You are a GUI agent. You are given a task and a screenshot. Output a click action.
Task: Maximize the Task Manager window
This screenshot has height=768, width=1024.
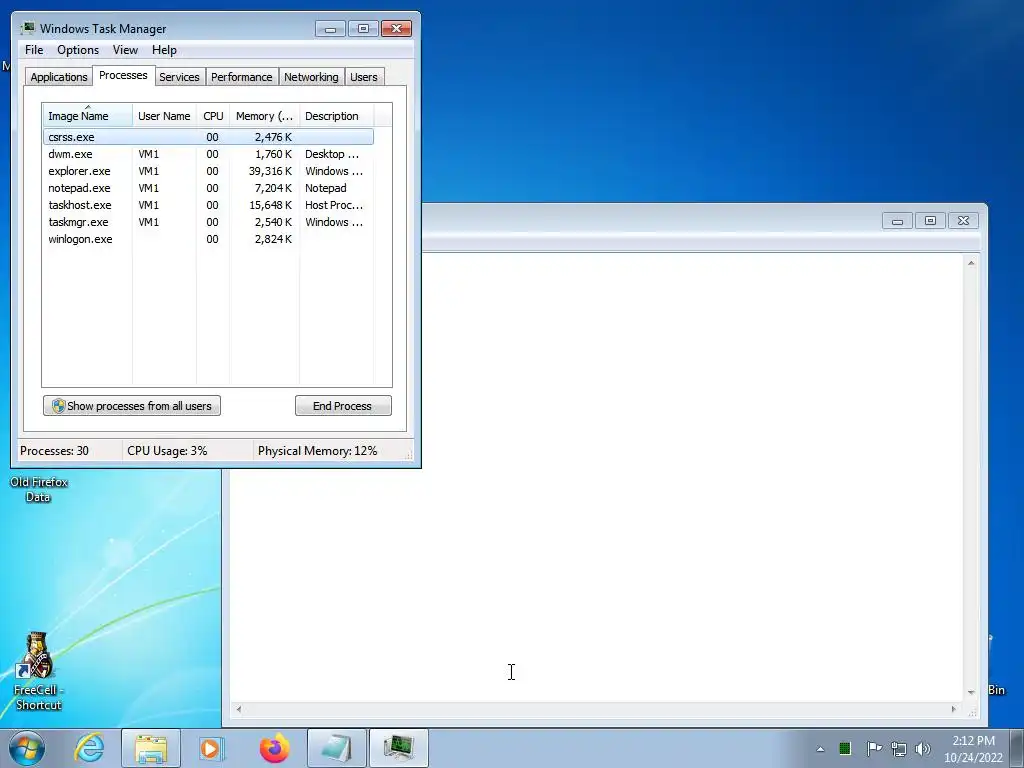[x=363, y=29]
